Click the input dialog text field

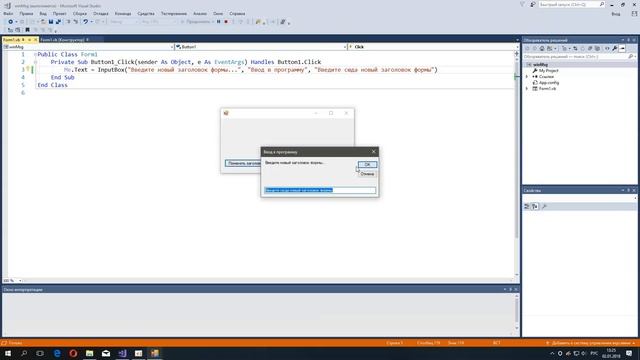point(320,190)
